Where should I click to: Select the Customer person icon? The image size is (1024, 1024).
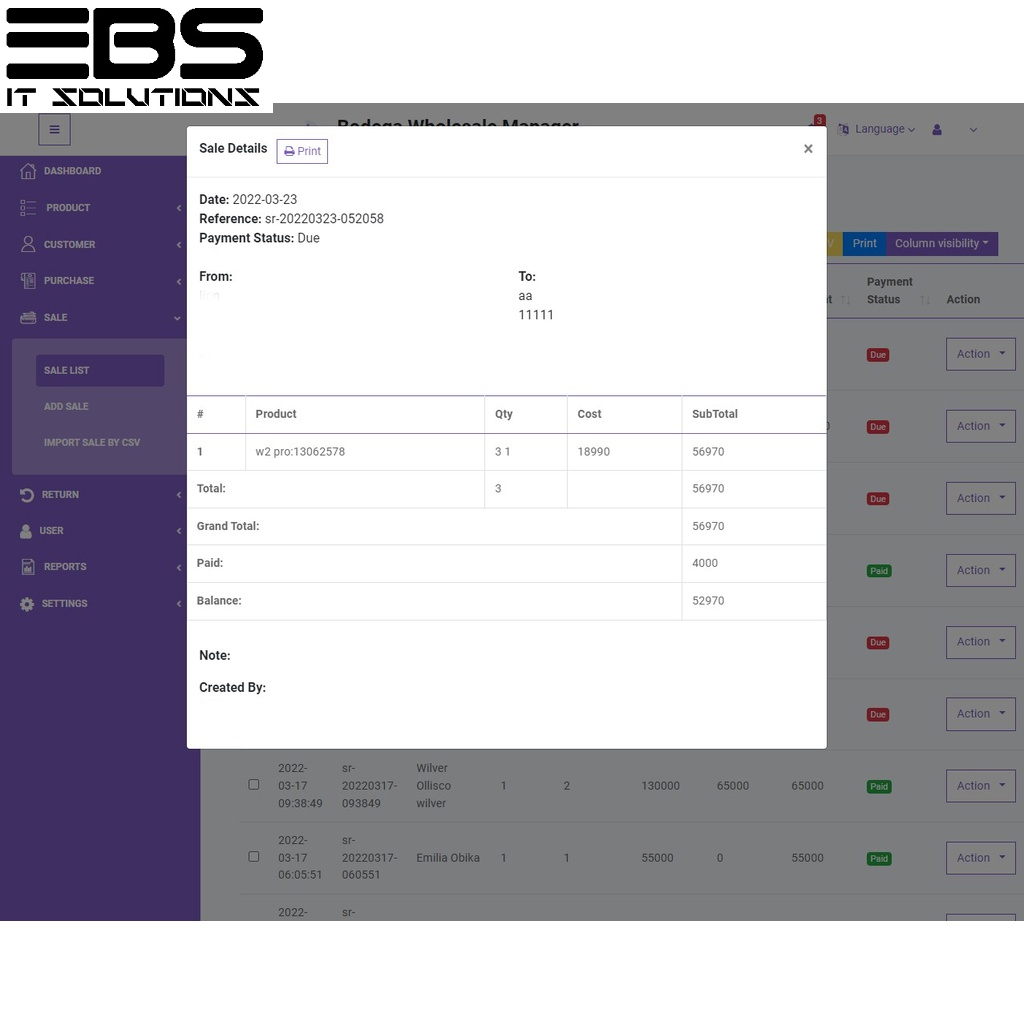point(27,244)
